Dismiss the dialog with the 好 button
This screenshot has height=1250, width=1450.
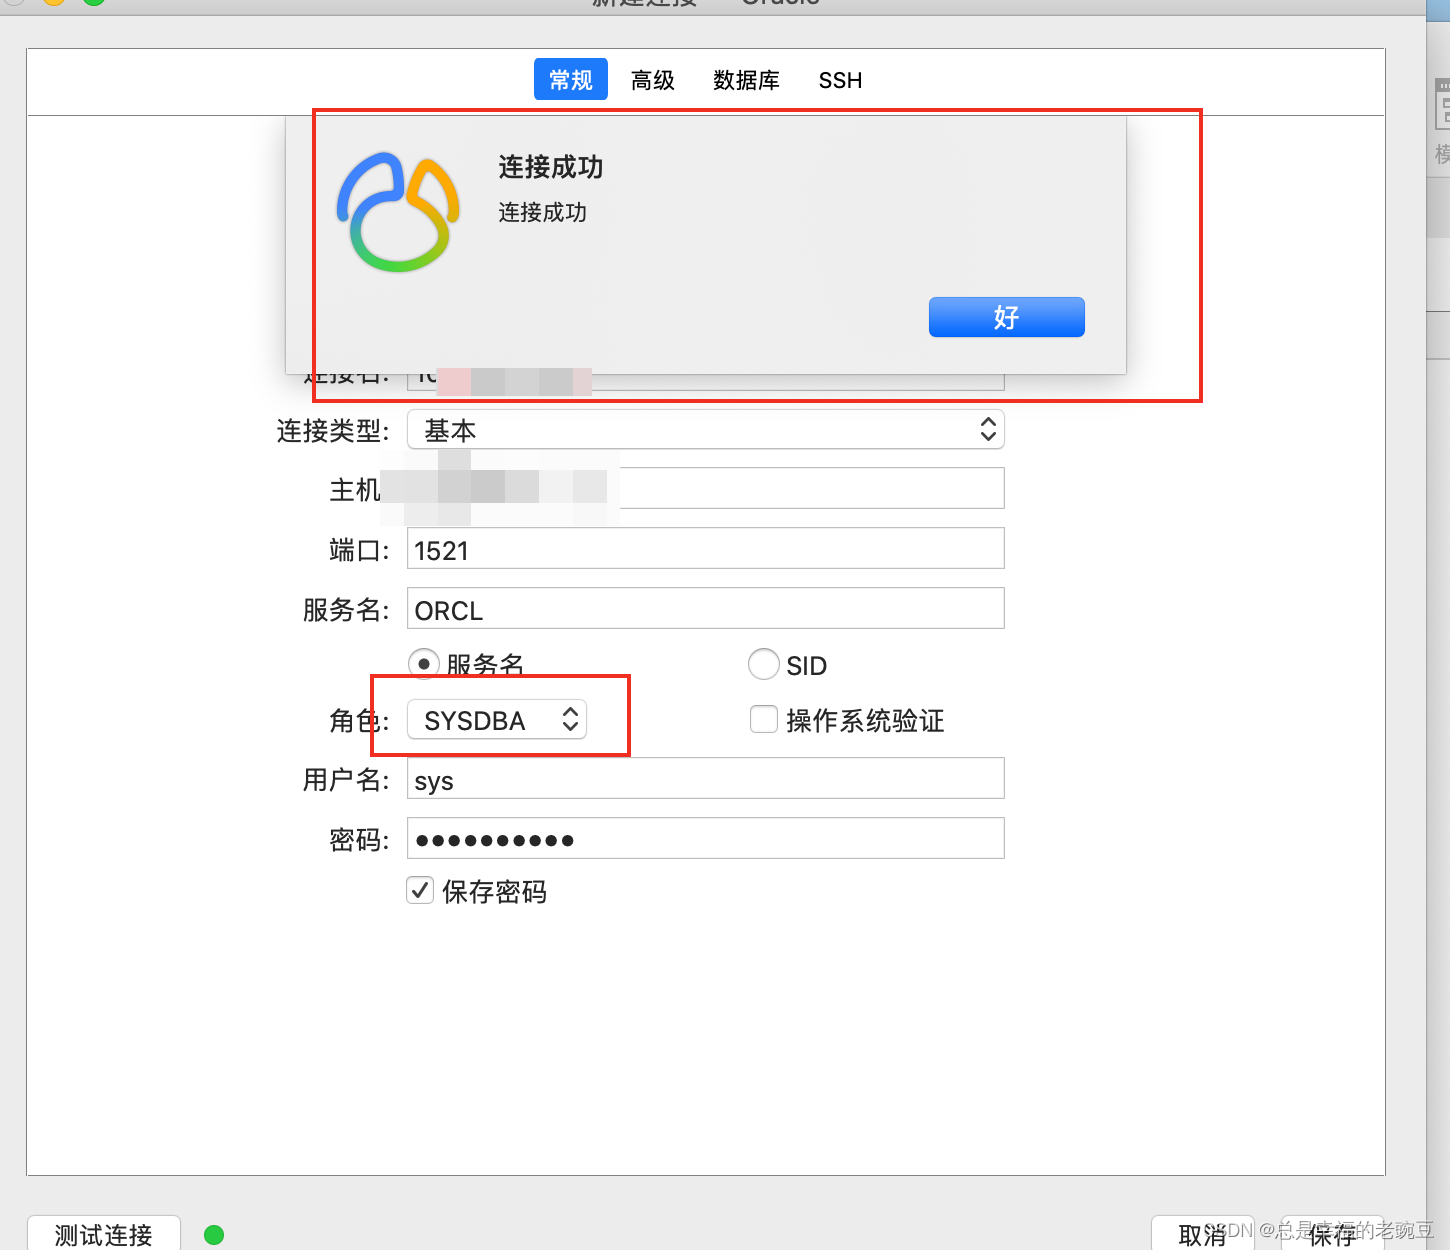pos(1006,316)
